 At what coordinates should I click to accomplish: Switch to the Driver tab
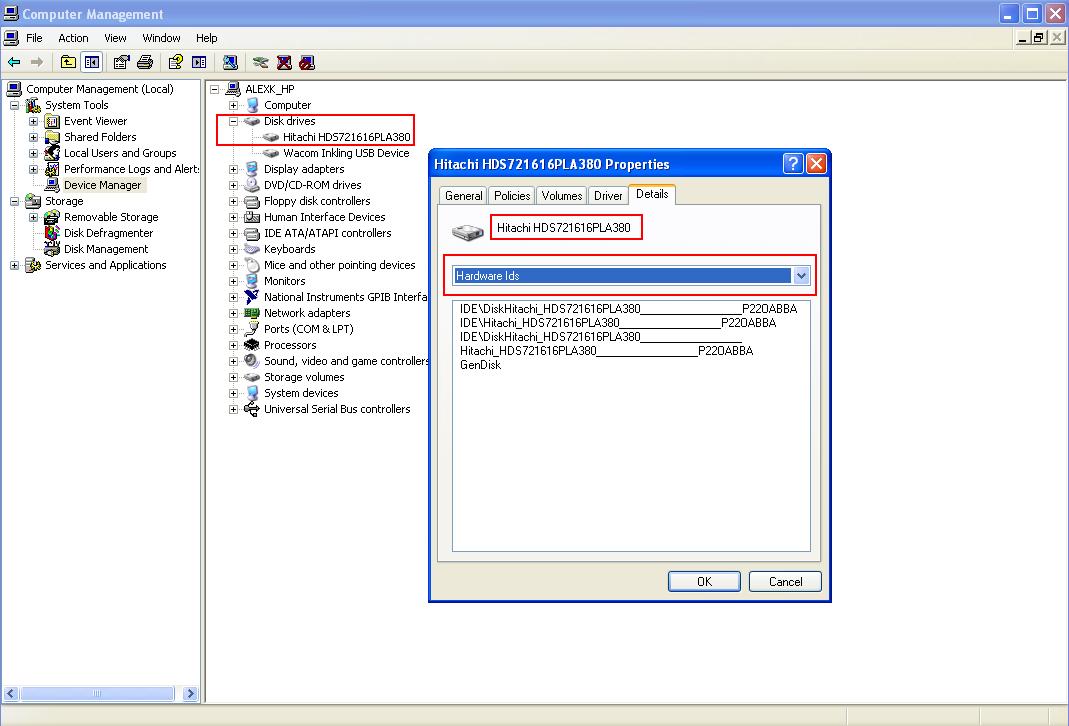[608, 195]
